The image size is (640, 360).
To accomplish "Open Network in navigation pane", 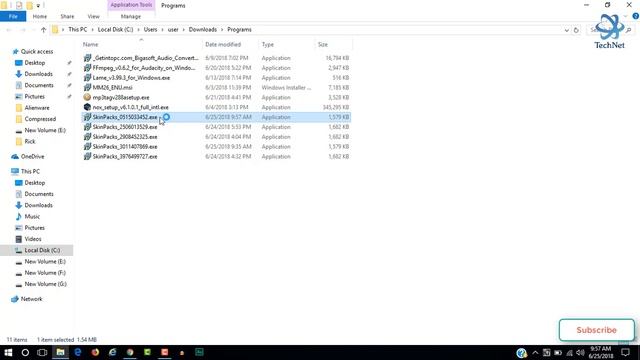I will pyautogui.click(x=31, y=299).
